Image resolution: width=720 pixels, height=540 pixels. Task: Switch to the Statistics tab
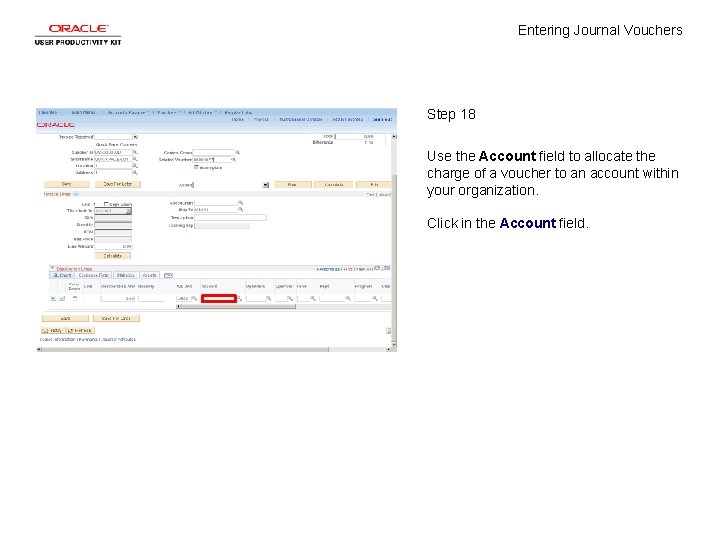tap(125, 276)
